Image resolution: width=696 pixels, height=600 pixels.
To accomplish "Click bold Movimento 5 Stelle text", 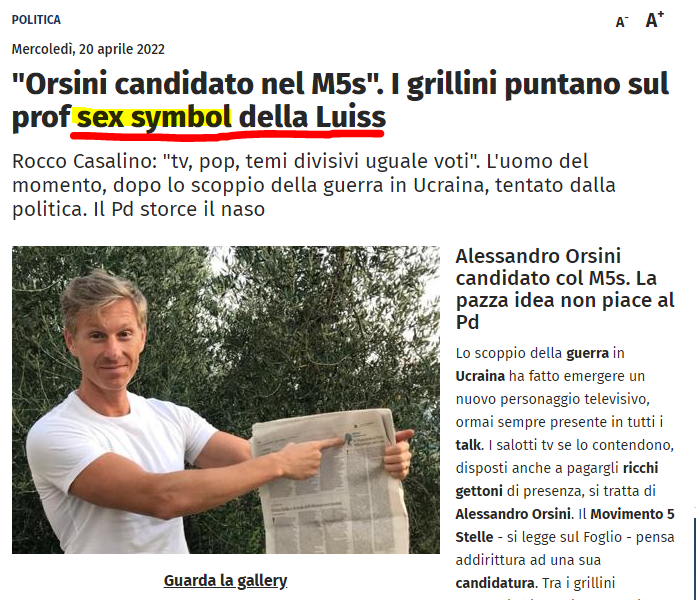I will (x=565, y=525).
